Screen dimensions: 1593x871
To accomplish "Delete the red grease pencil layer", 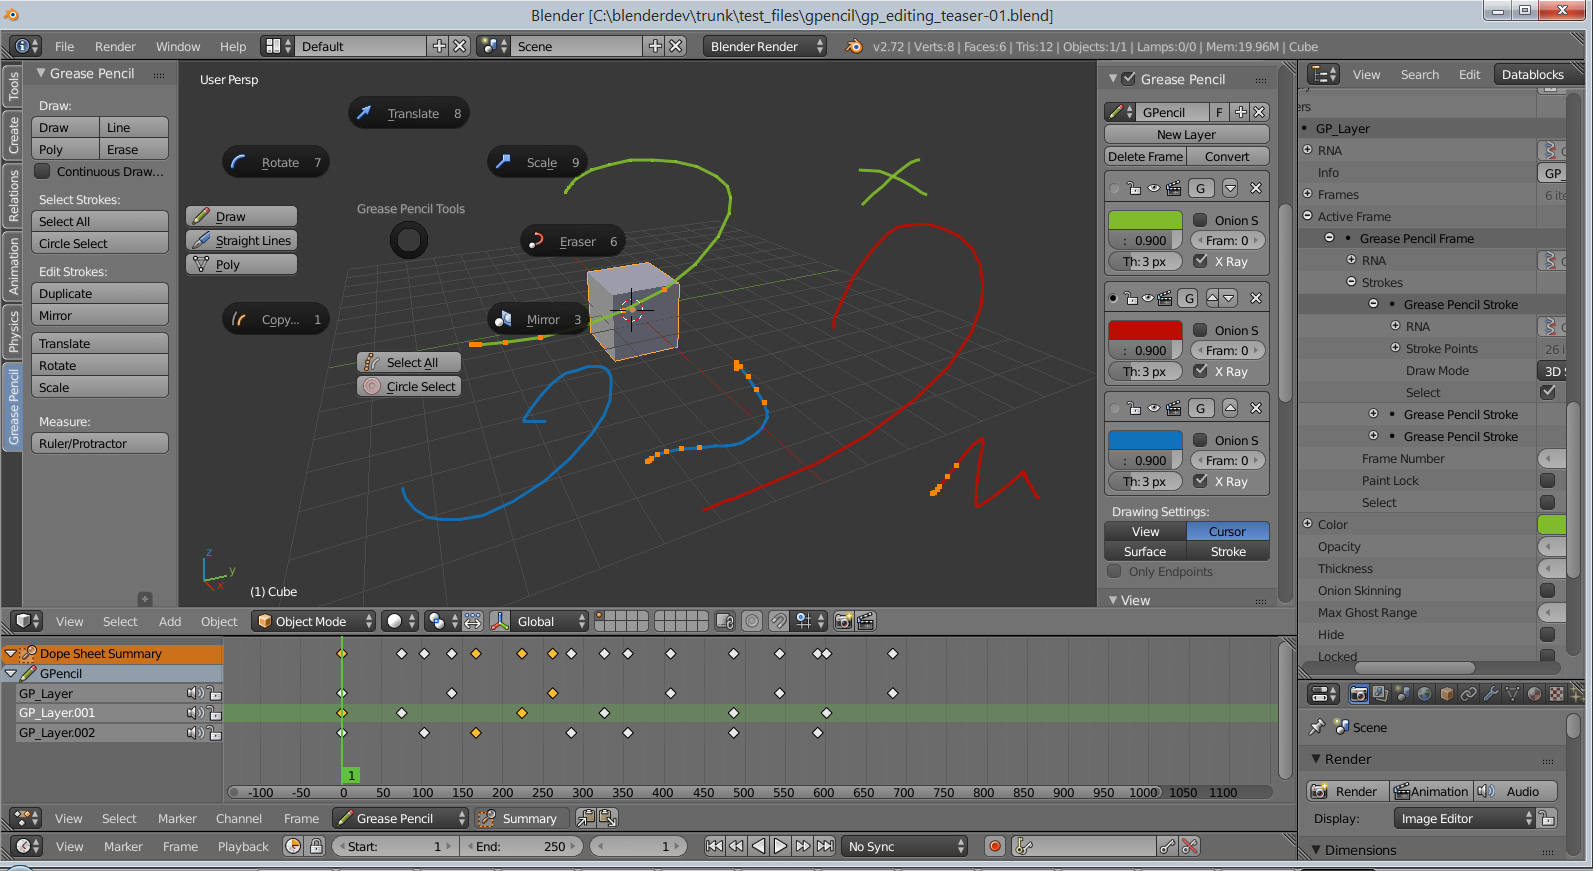I will 1256,298.
